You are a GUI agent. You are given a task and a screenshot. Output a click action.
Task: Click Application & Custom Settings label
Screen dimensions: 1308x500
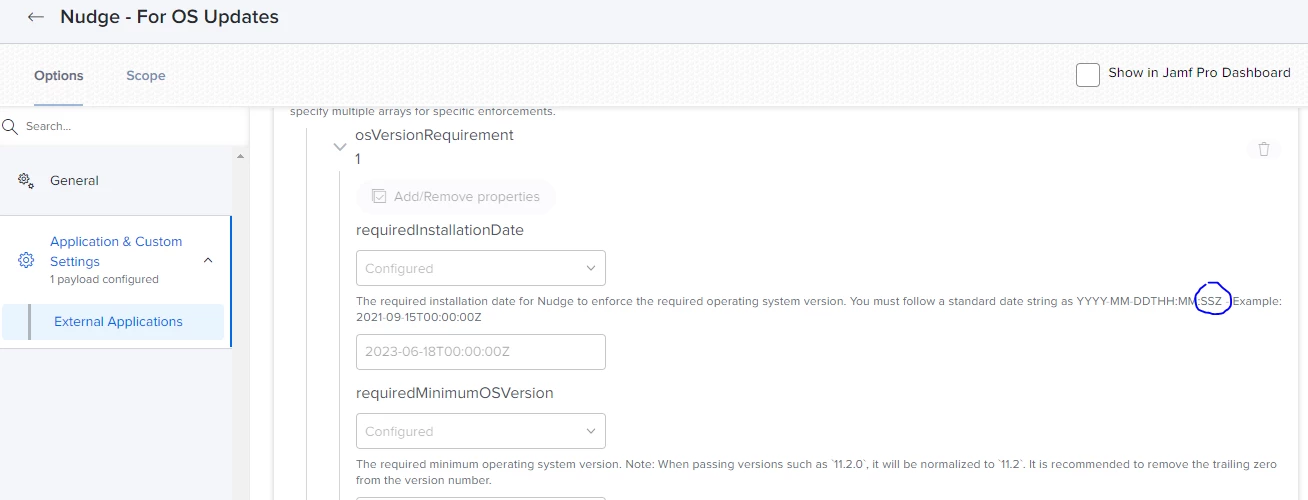coord(116,251)
